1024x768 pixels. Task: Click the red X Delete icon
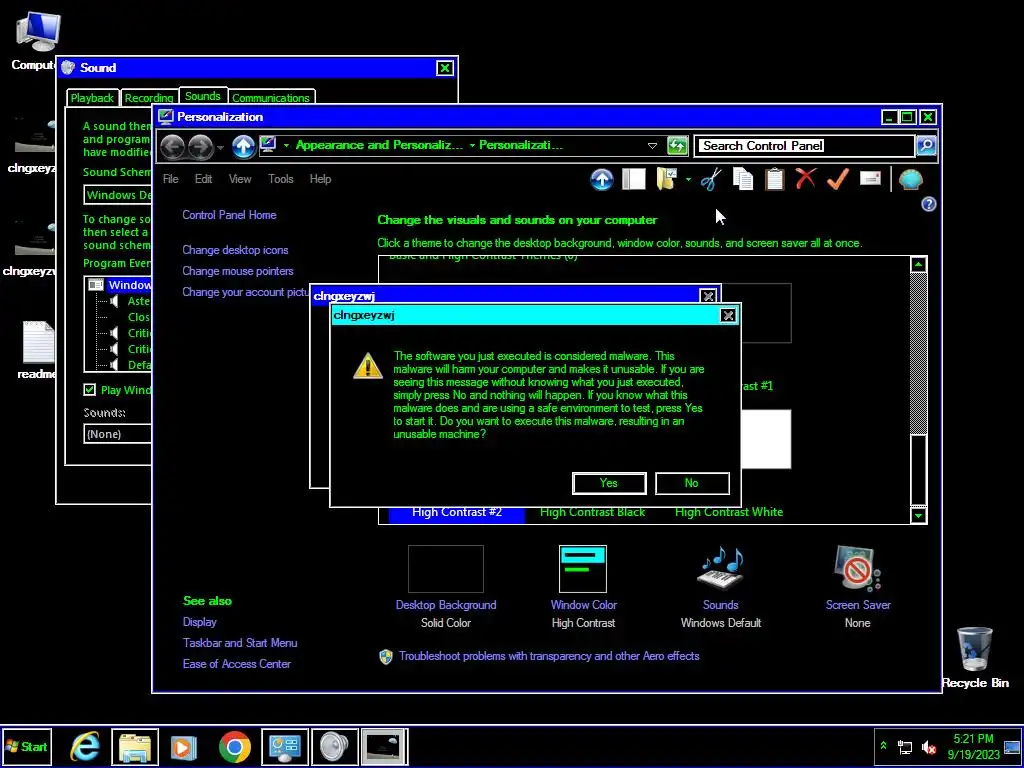coord(807,178)
